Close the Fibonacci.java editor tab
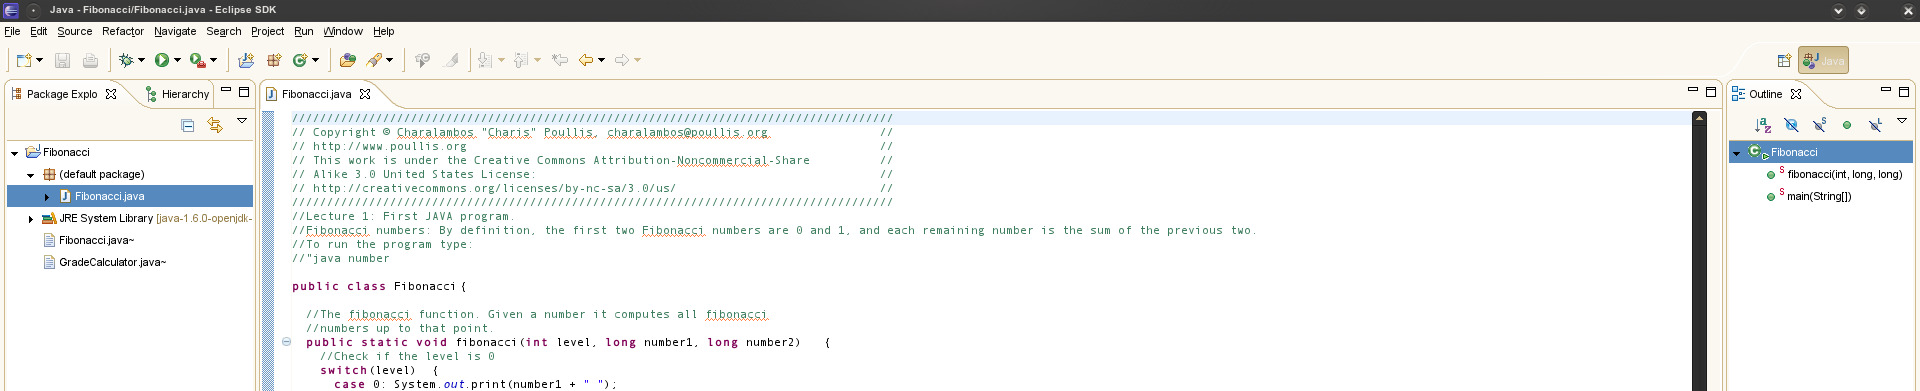 365,94
